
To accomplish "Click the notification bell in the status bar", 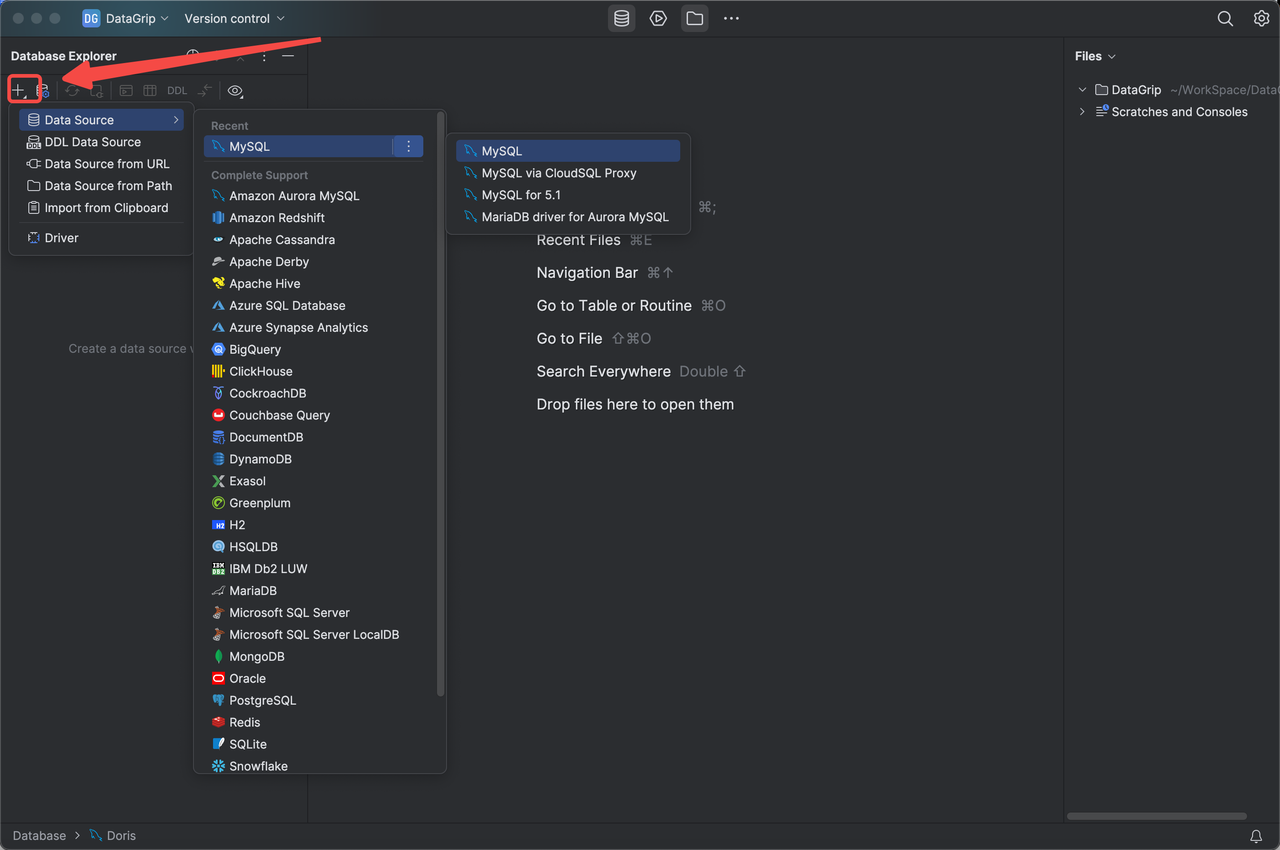I will point(1256,835).
